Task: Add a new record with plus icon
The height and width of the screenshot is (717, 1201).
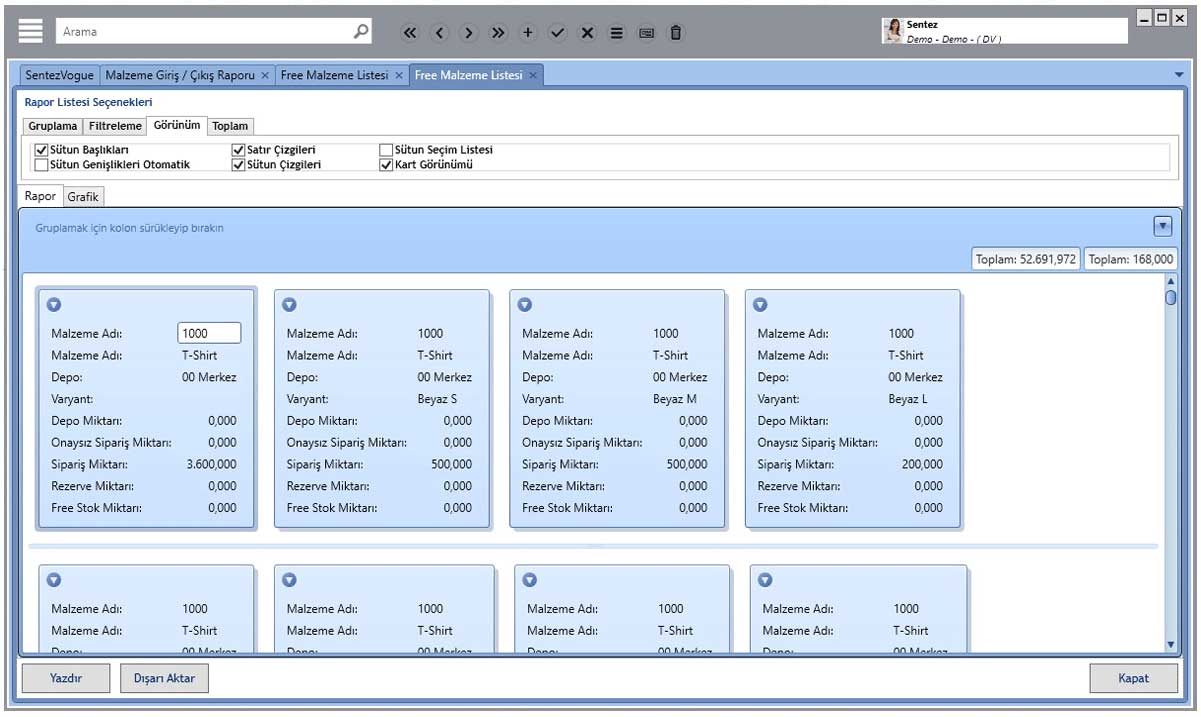Action: (x=528, y=32)
